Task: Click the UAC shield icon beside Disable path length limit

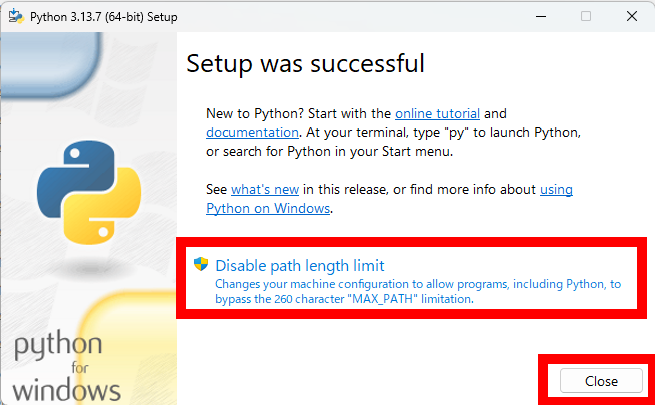Action: click(x=202, y=265)
